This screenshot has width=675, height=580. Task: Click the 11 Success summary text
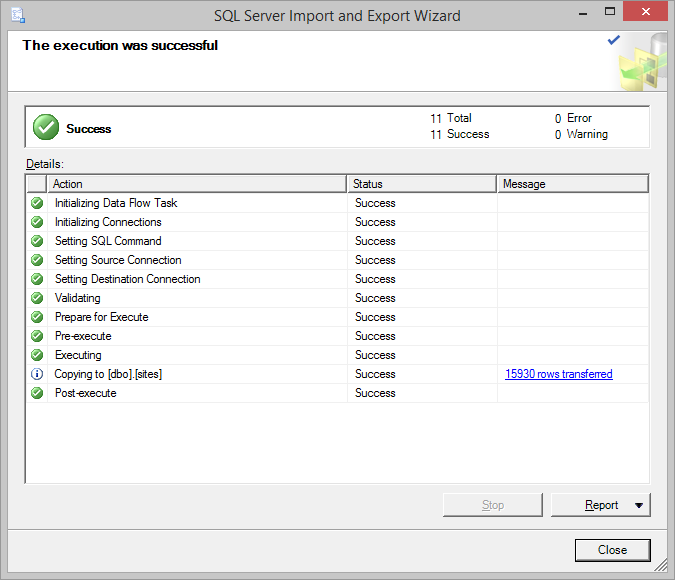click(x=459, y=134)
